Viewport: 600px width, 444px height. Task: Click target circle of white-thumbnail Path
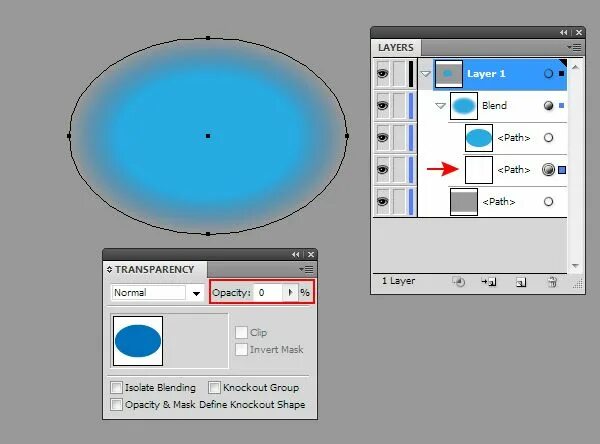click(548, 170)
